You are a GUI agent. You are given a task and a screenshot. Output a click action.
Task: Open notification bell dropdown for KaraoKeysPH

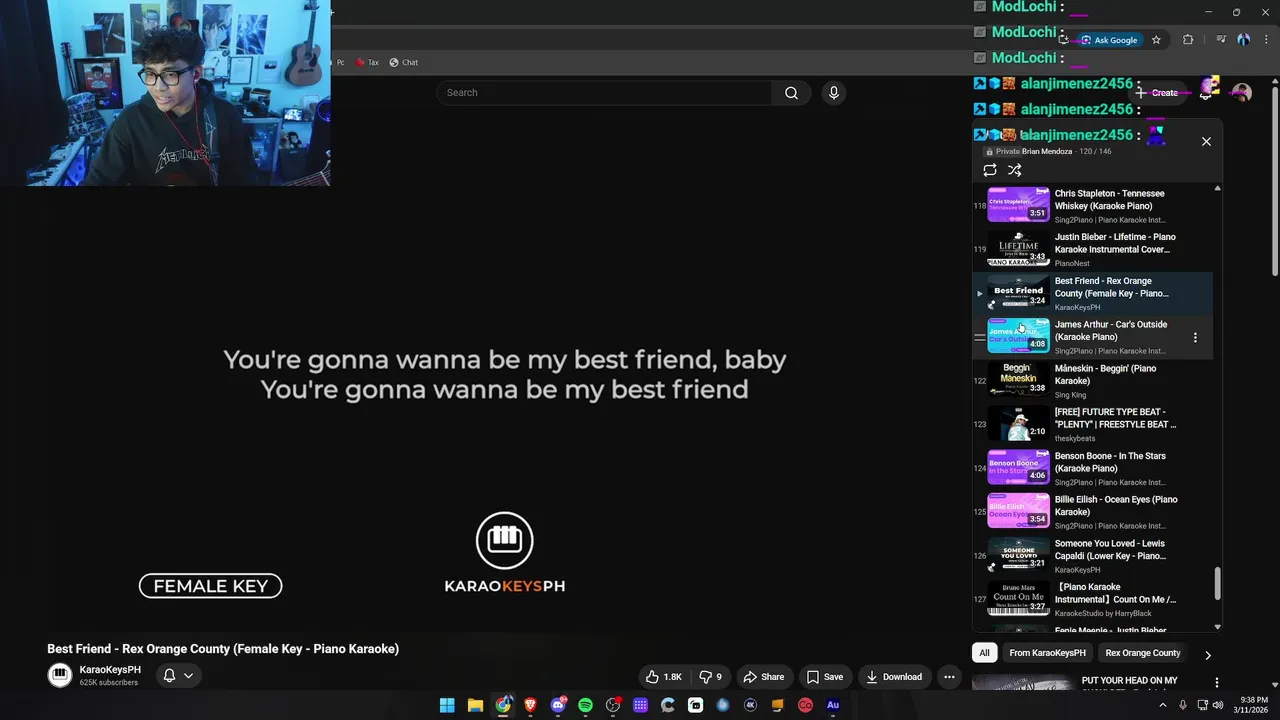[178, 676]
